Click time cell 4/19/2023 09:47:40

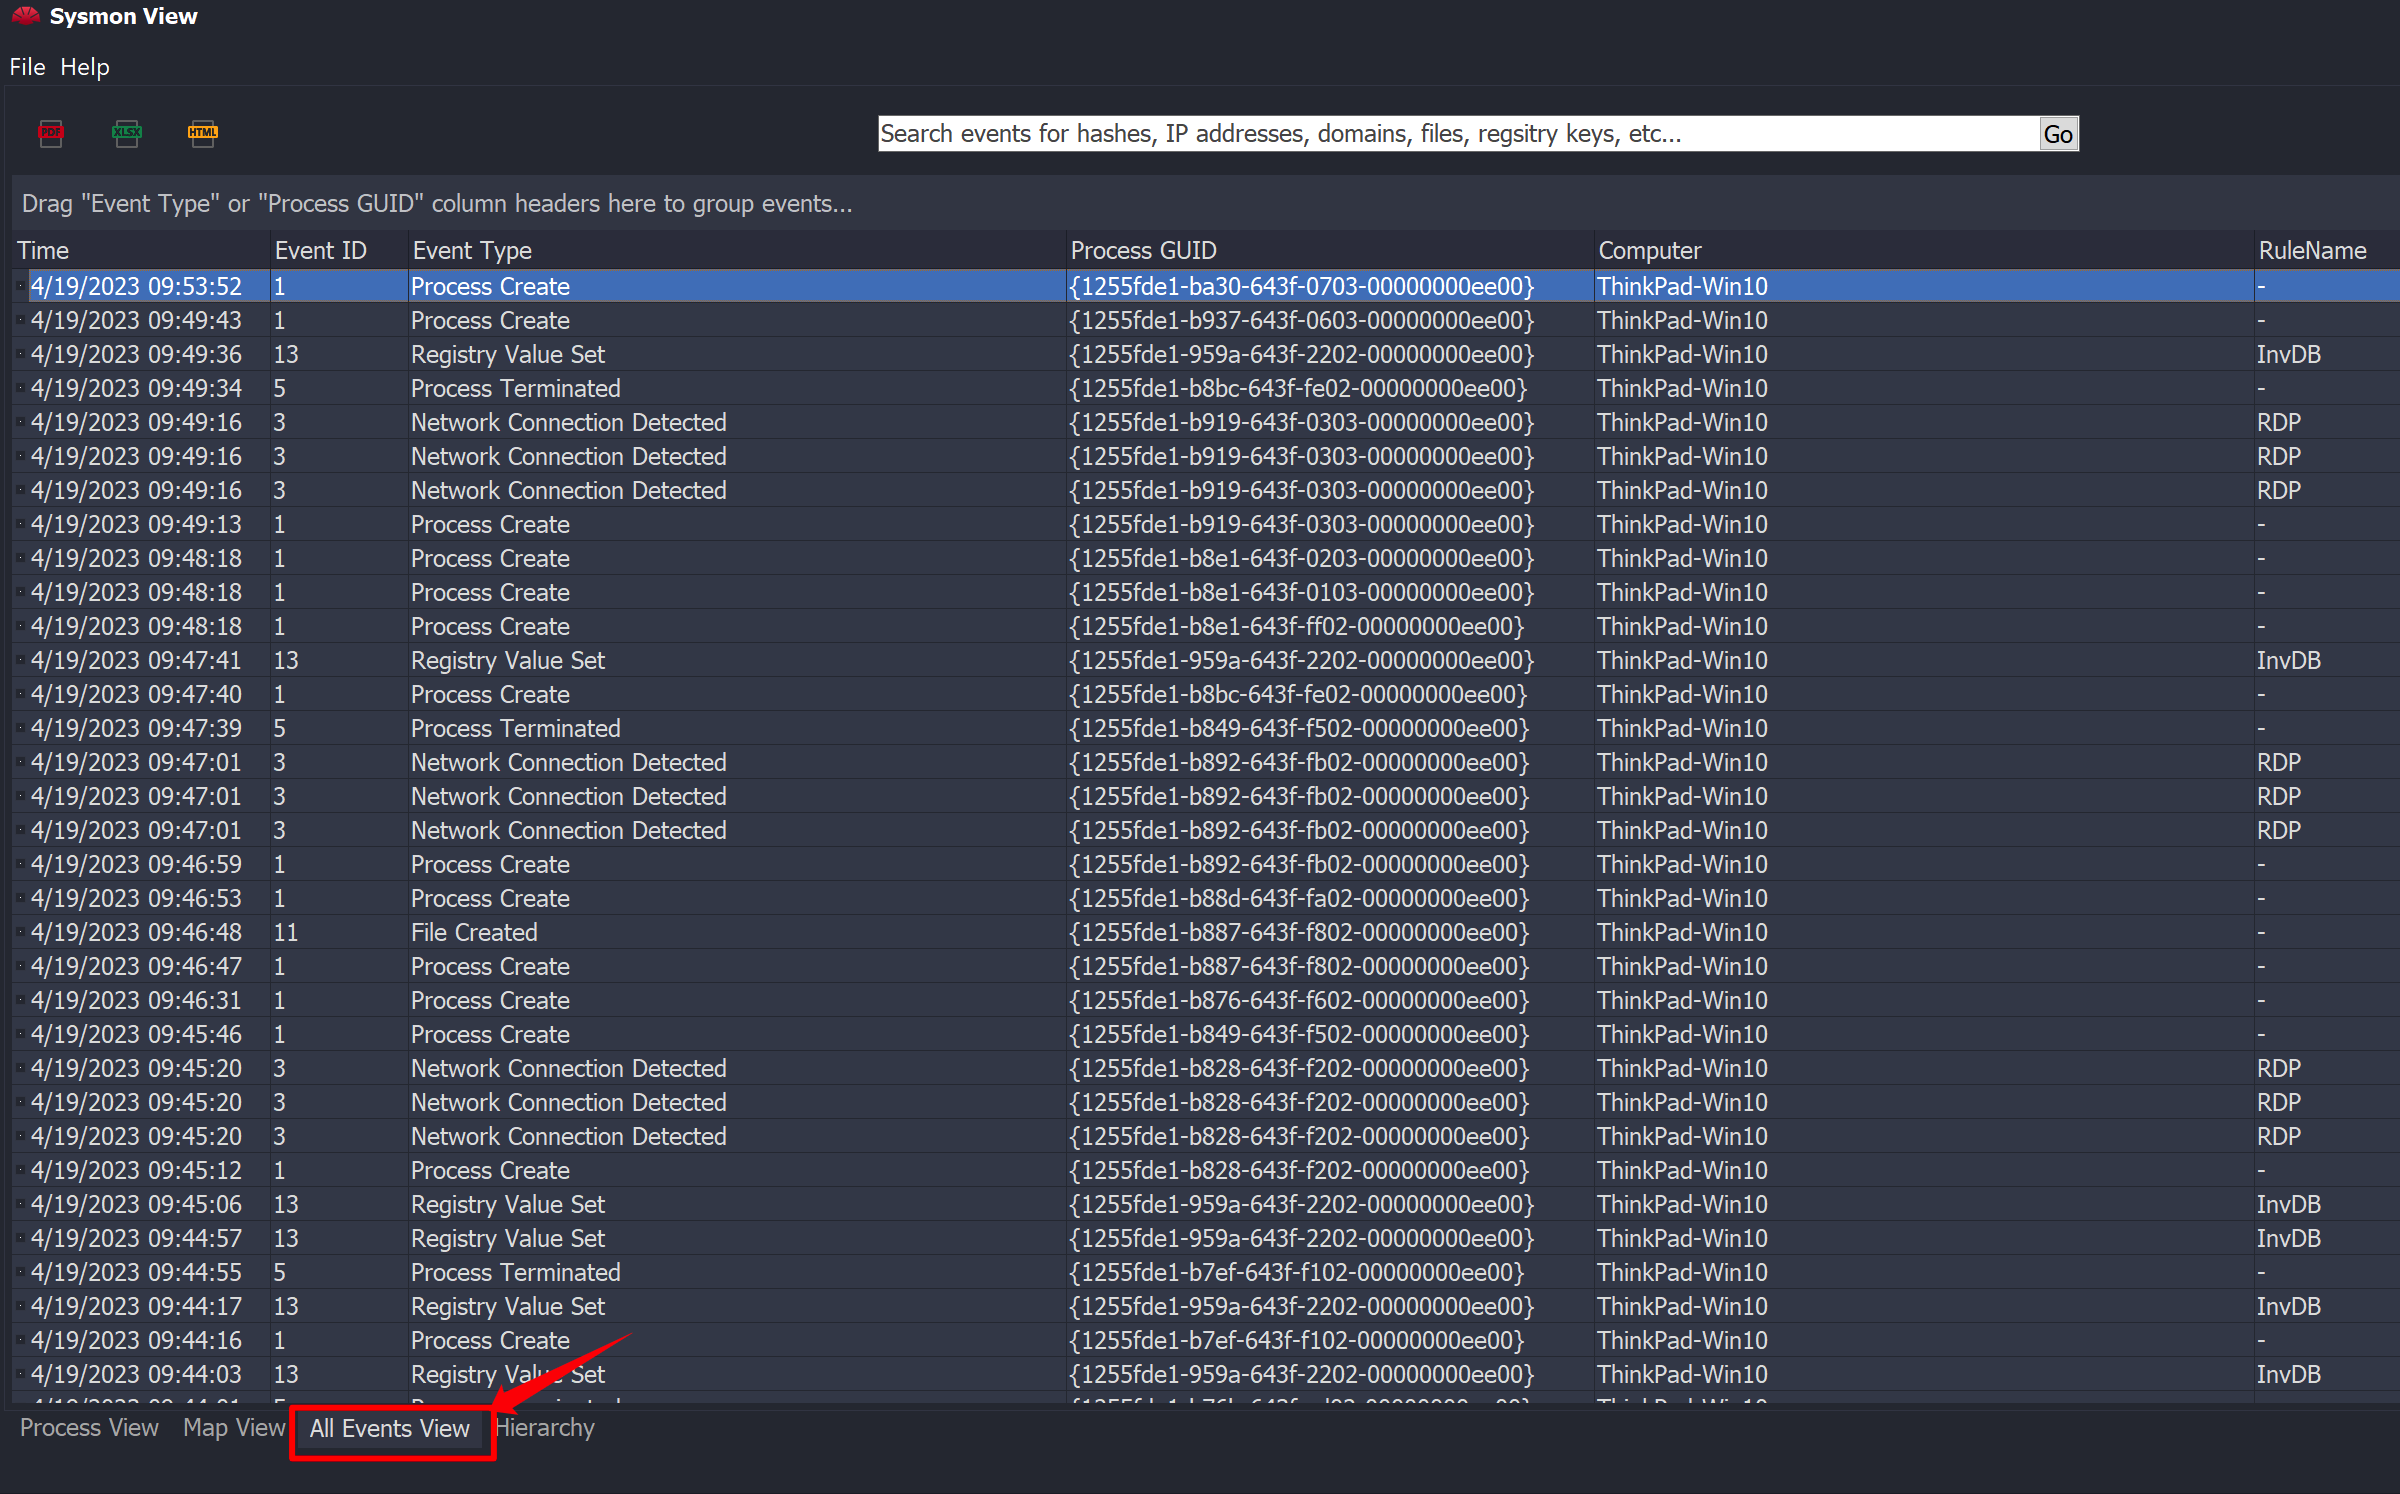click(x=136, y=694)
